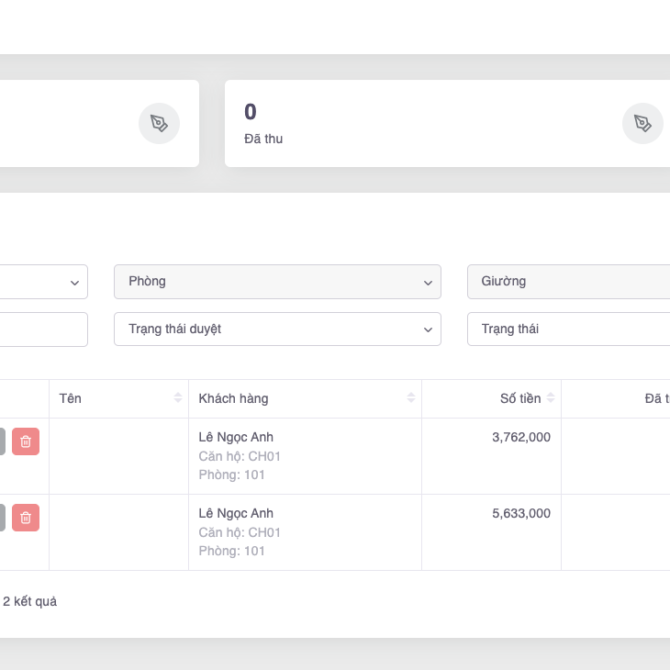Viewport: 670px width, 670px height.
Task: Click the gray action button in the second row
Action: [x=1, y=517]
